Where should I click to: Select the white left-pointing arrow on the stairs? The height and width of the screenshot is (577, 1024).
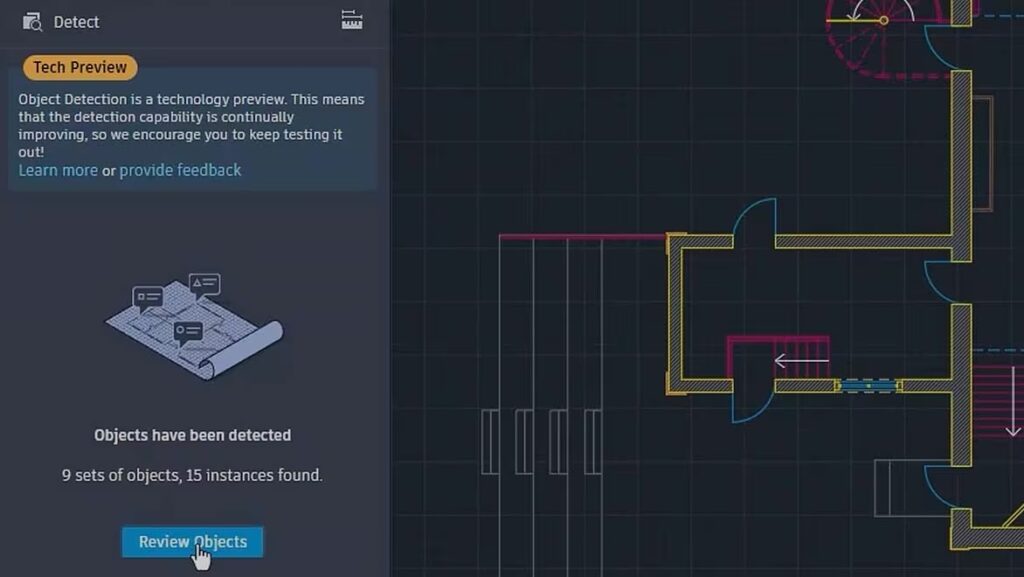pos(801,360)
